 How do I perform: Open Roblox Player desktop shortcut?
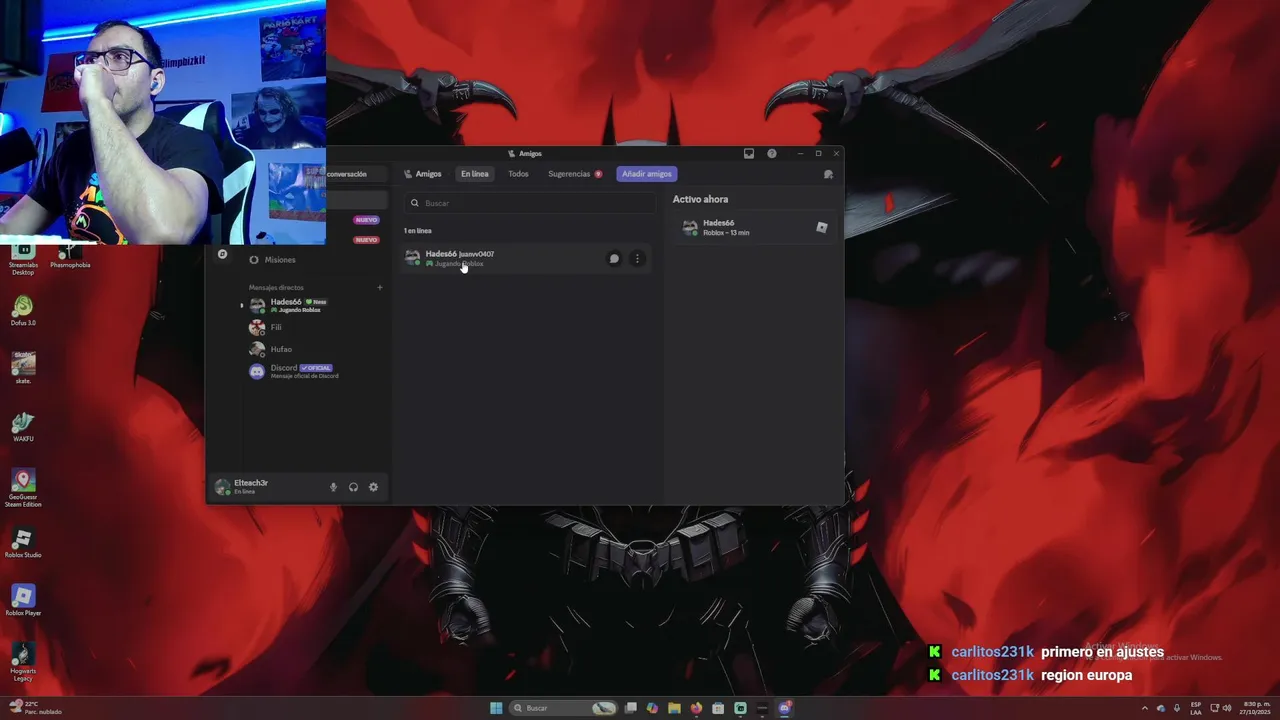pos(23,601)
